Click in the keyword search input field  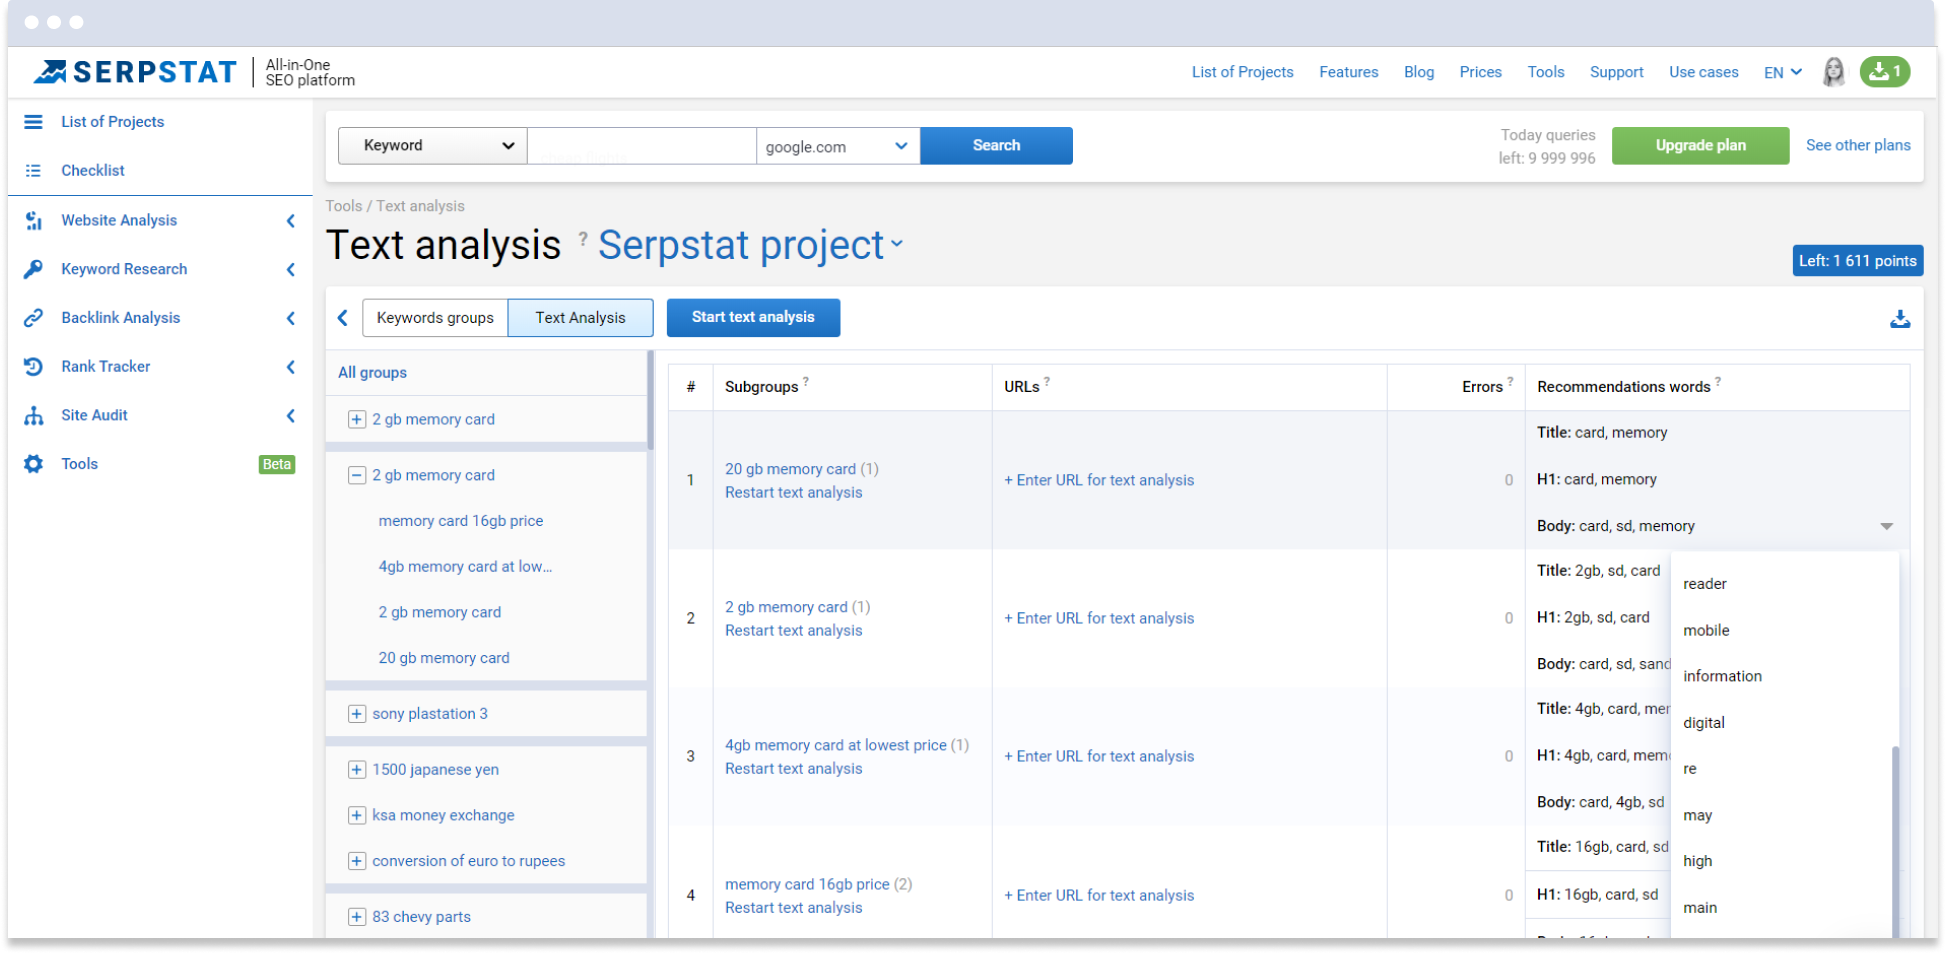[641, 146]
